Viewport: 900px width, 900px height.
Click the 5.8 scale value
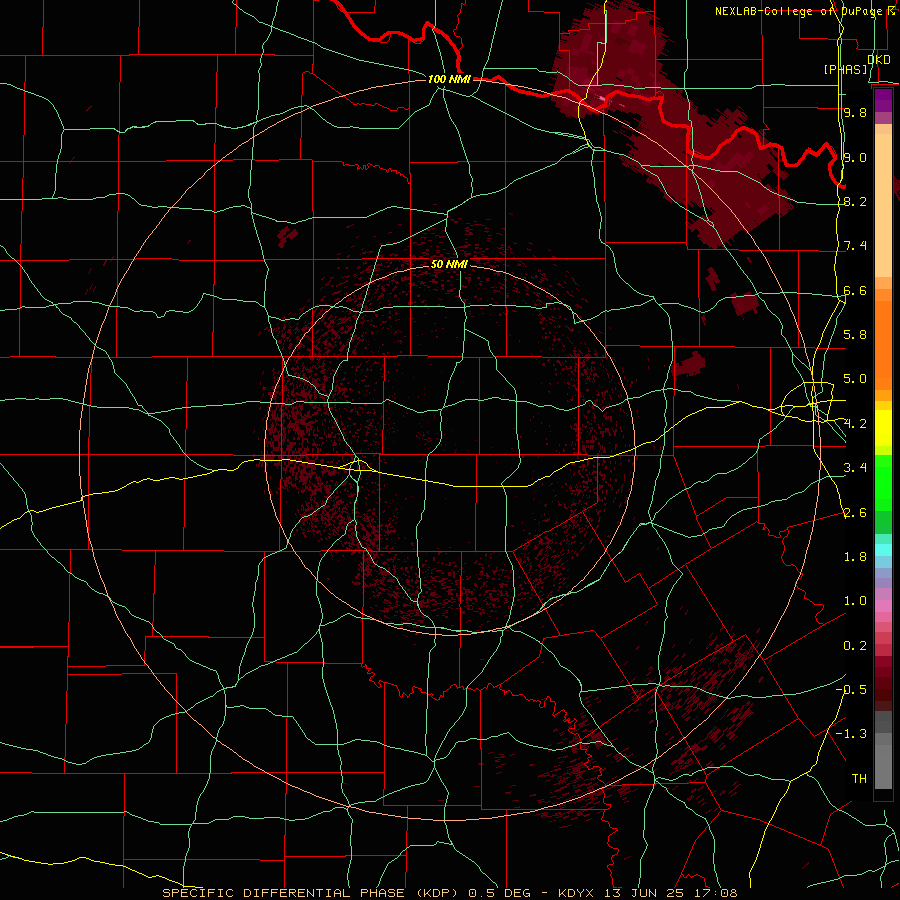tap(855, 334)
